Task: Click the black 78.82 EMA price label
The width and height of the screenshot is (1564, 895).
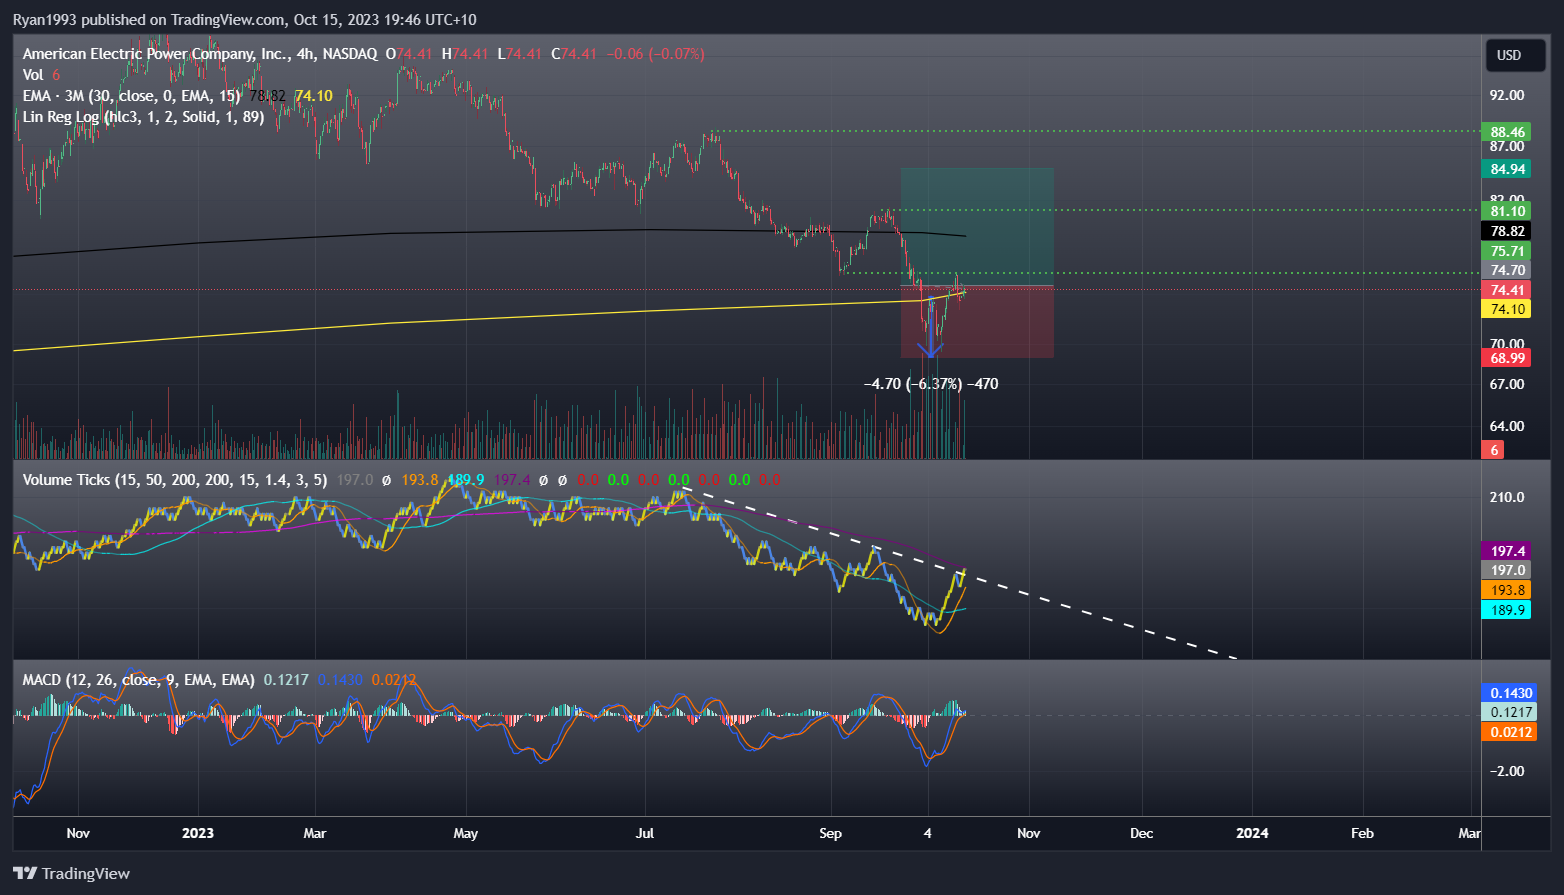Action: pyautogui.click(x=1507, y=231)
